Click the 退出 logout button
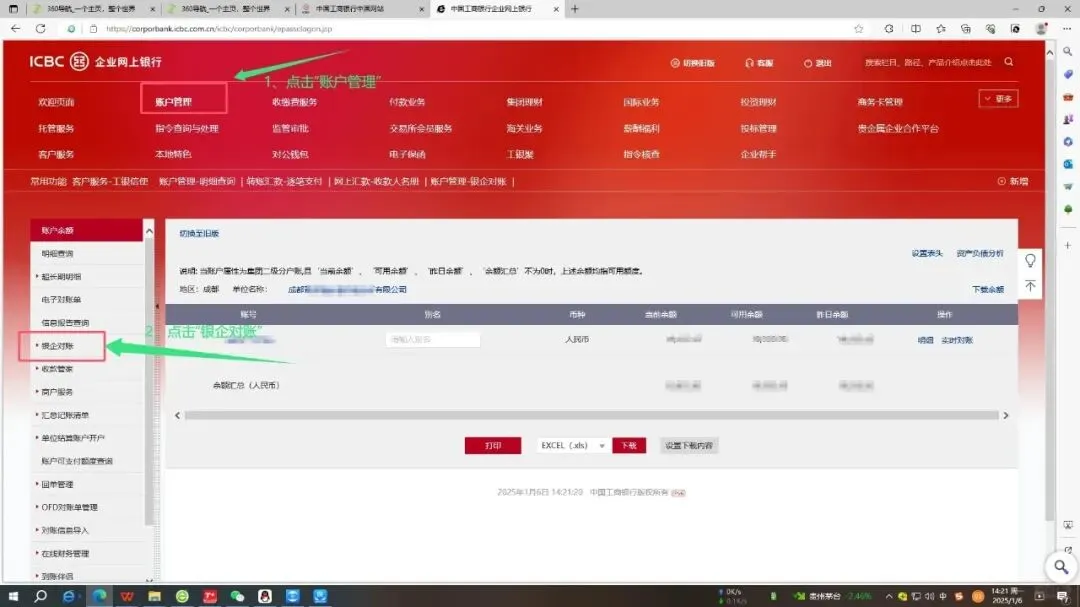The width and height of the screenshot is (1080, 607). [x=818, y=63]
